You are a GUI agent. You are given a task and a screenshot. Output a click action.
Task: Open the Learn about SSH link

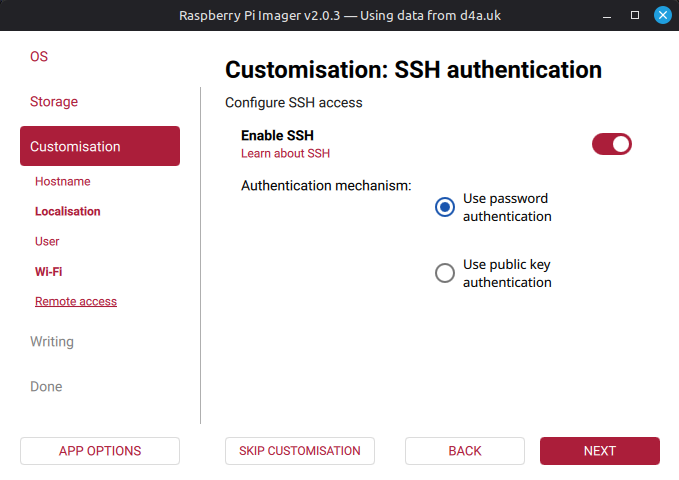coord(285,154)
